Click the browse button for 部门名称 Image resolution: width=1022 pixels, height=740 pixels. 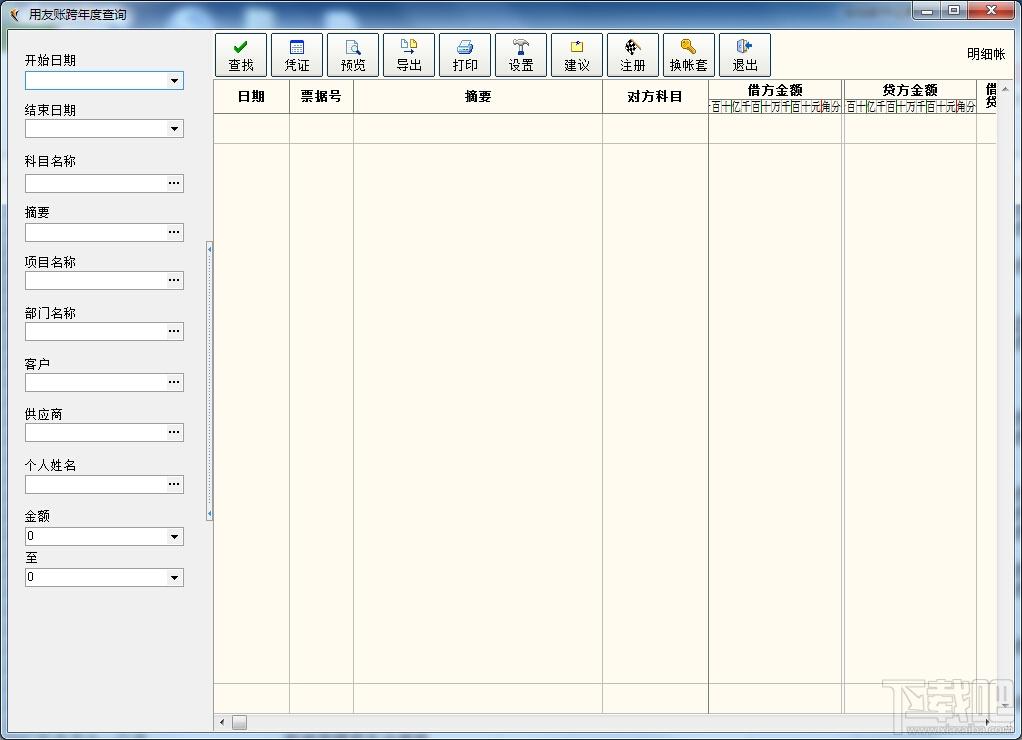(x=174, y=331)
